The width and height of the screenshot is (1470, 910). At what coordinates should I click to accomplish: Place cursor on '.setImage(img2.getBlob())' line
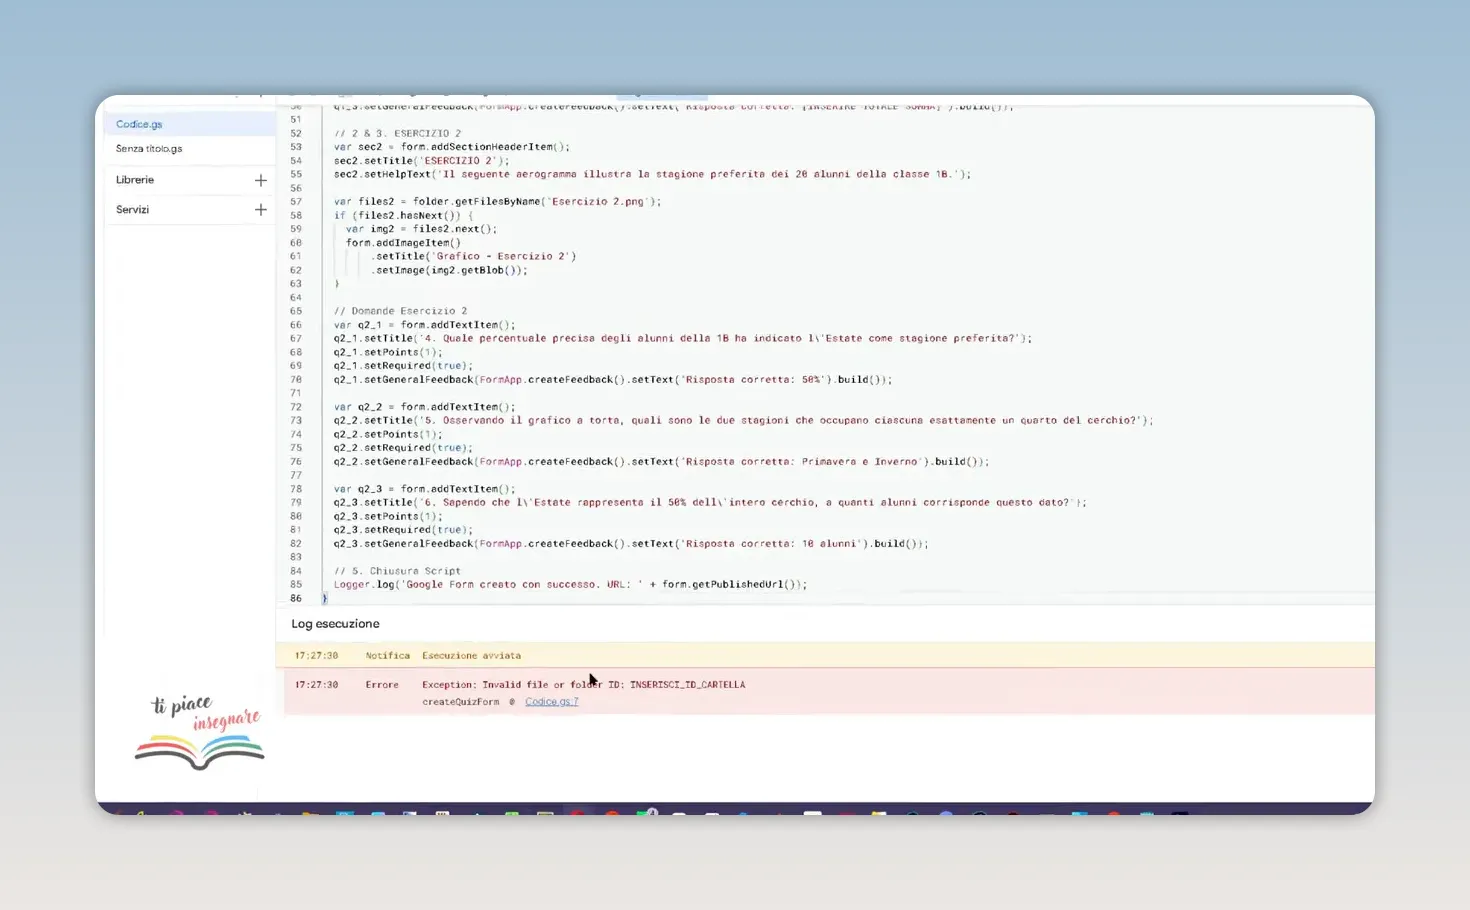click(x=449, y=270)
